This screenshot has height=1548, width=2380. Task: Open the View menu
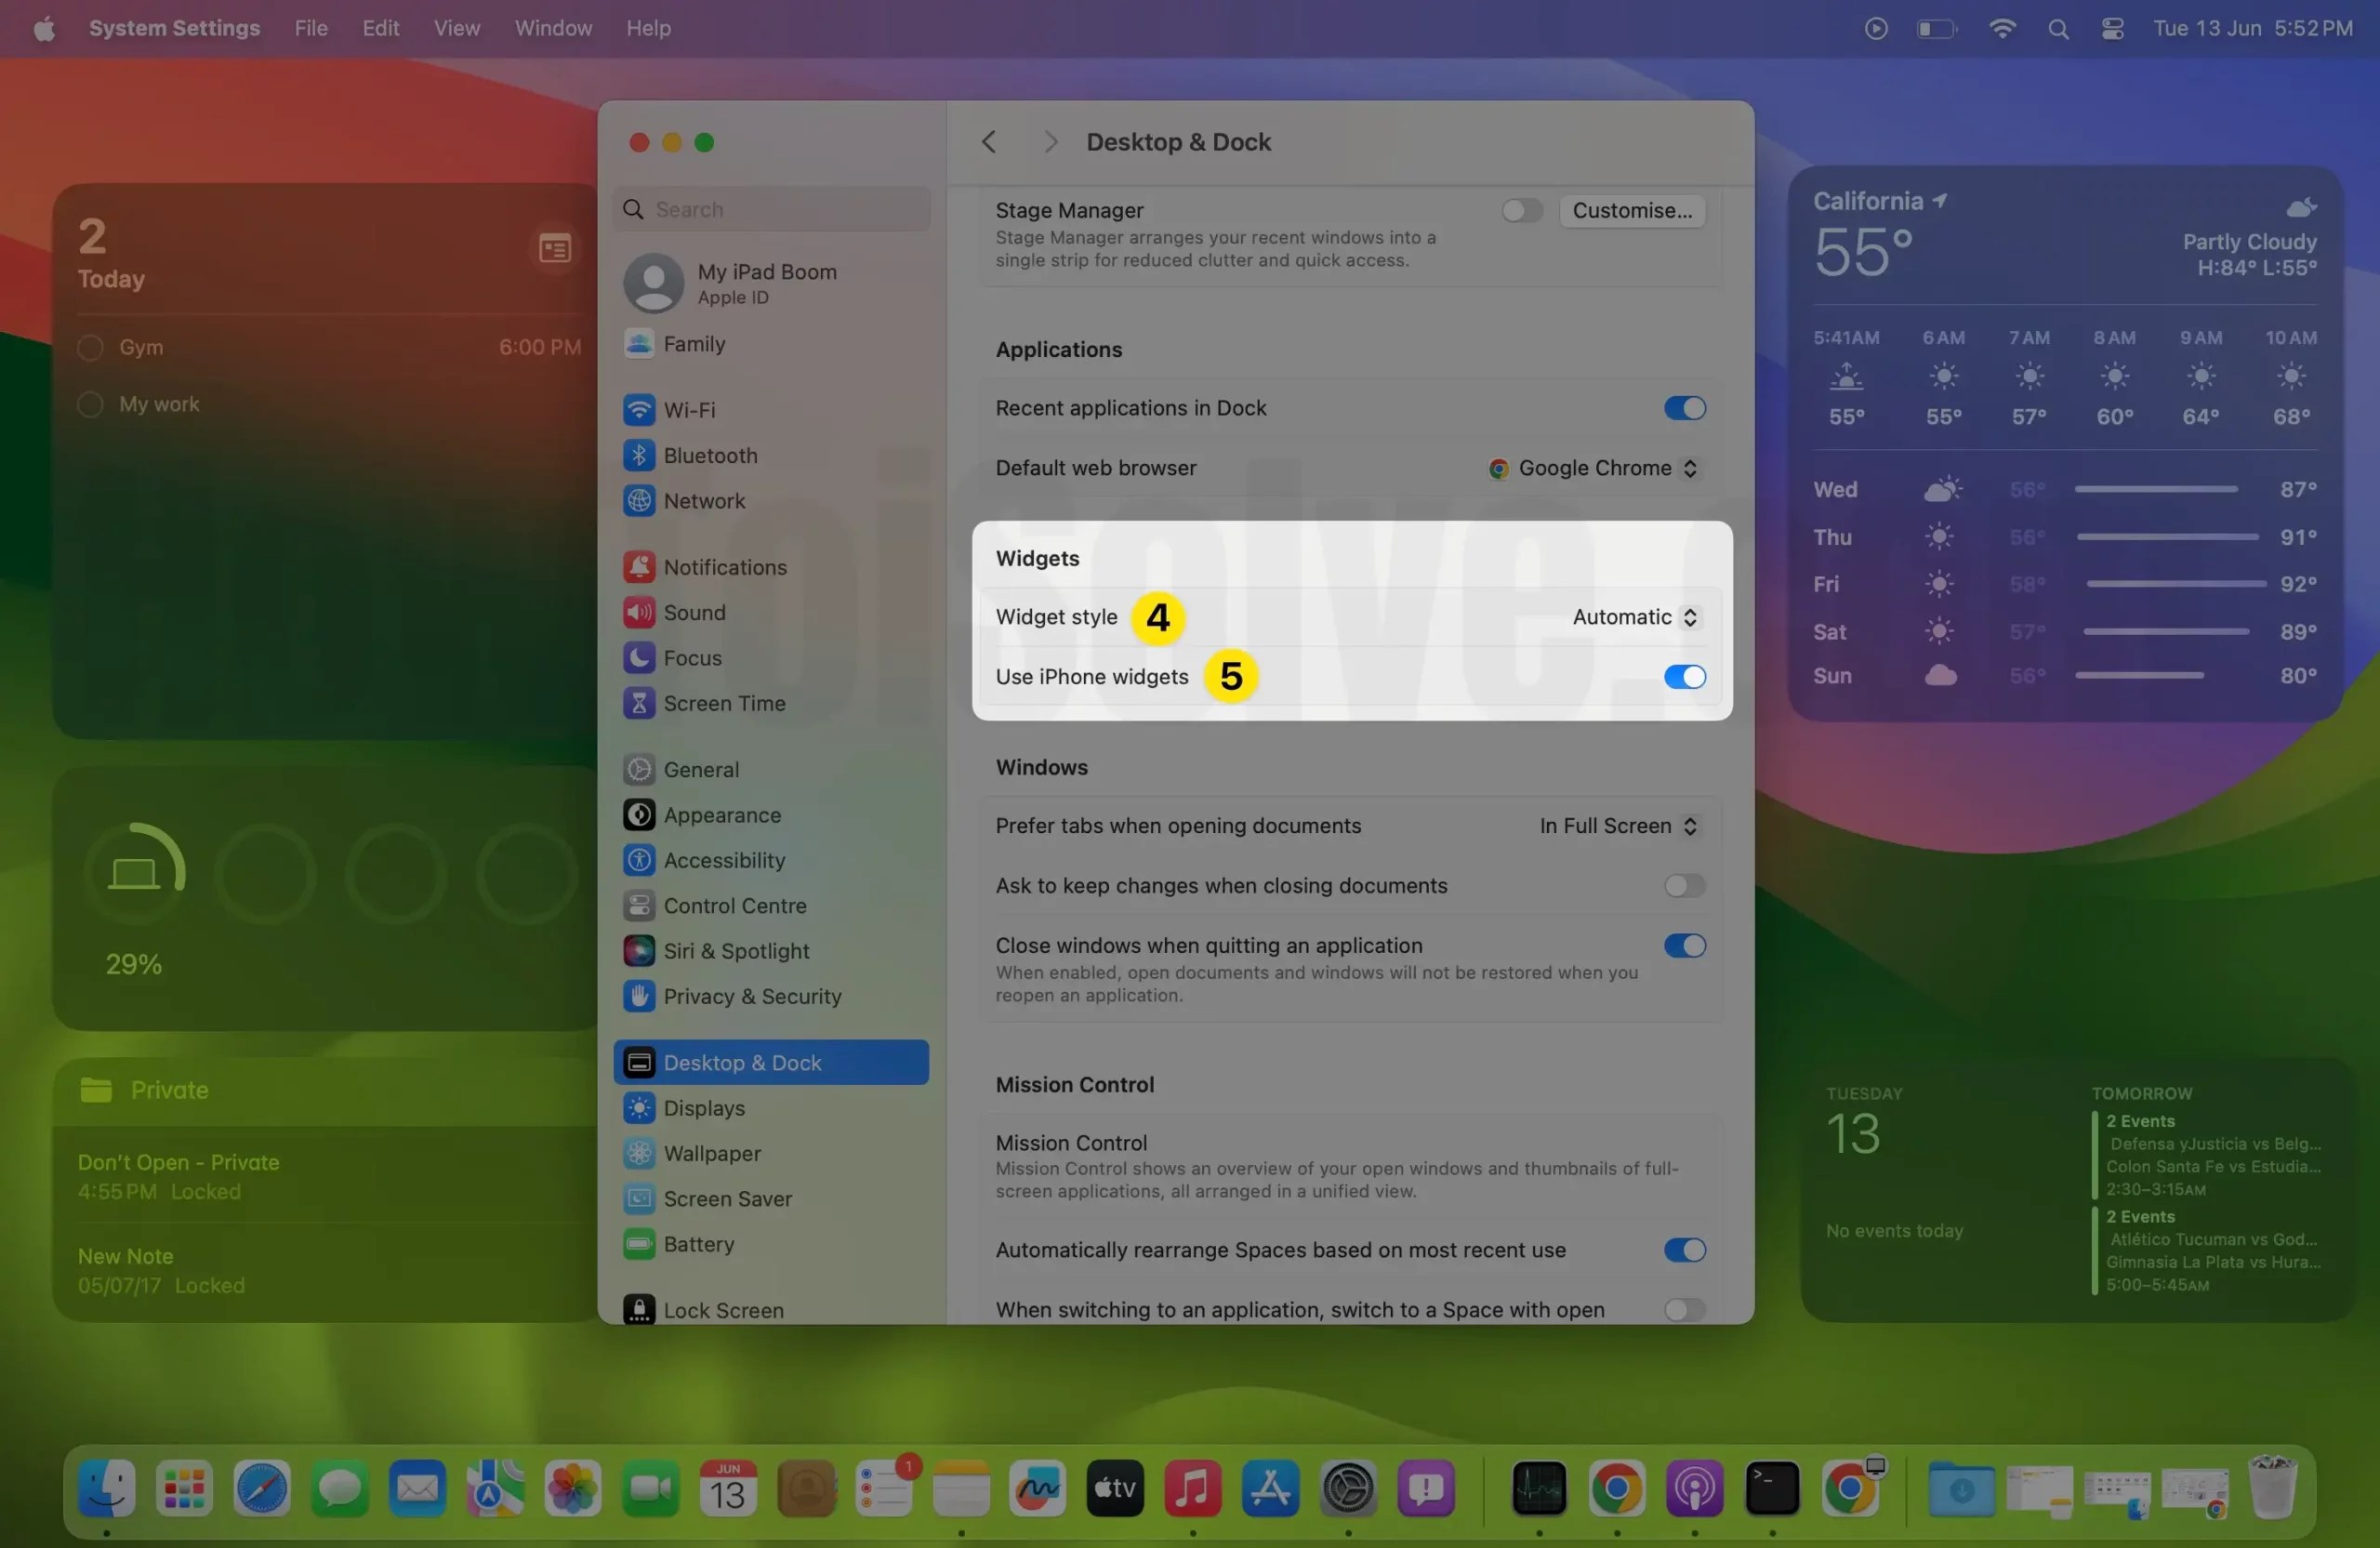[456, 28]
